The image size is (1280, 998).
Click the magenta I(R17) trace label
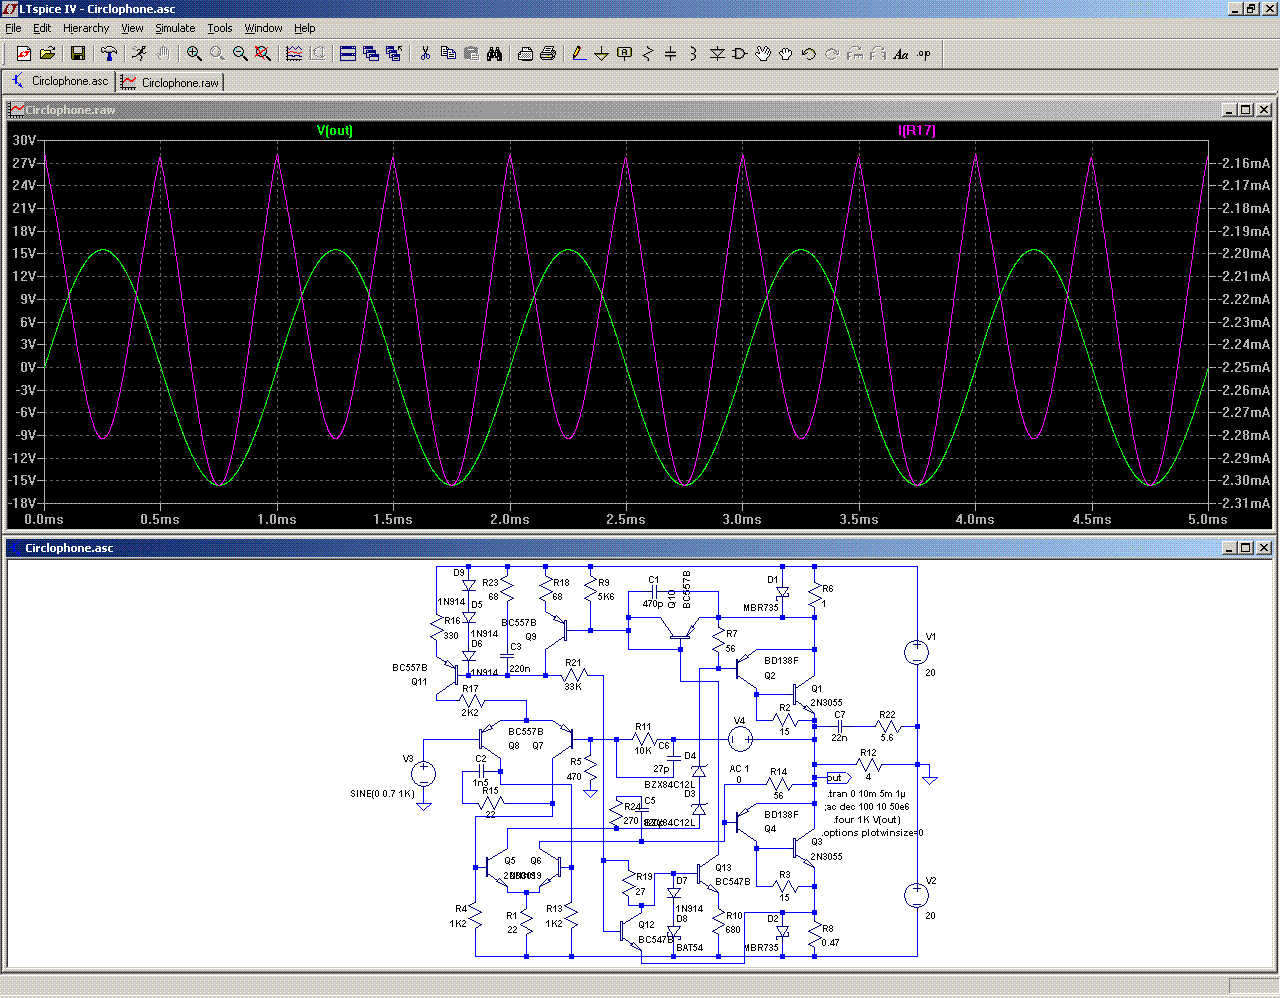(x=917, y=131)
